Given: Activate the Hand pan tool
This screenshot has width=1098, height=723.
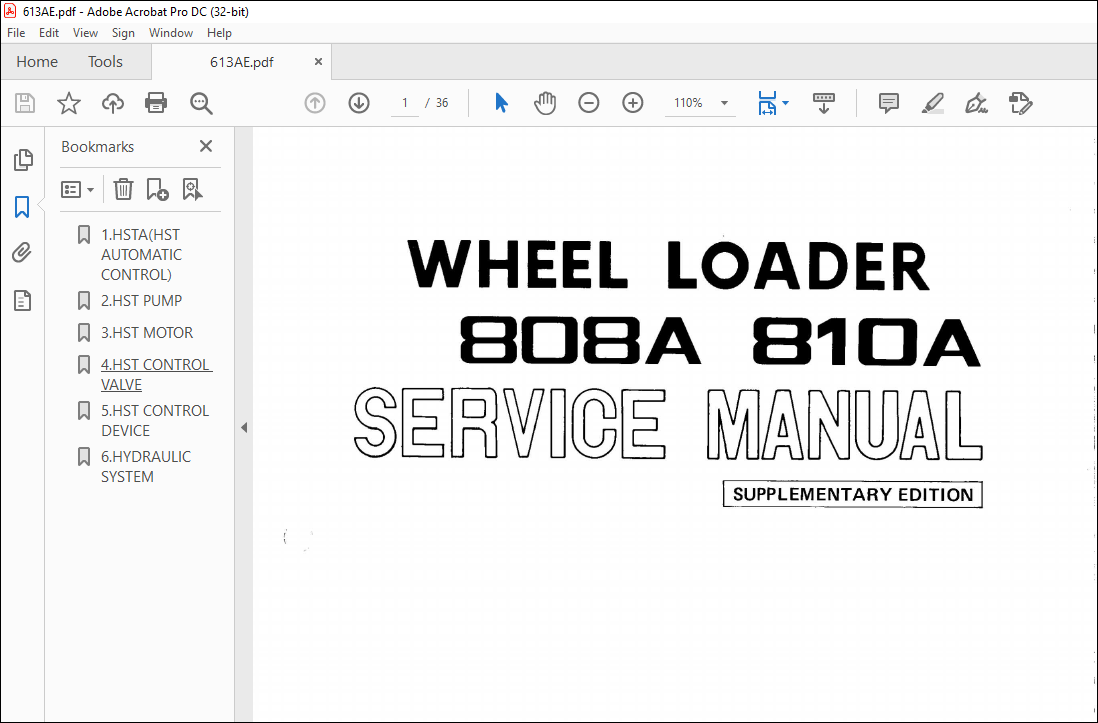Looking at the screenshot, I should tap(545, 103).
